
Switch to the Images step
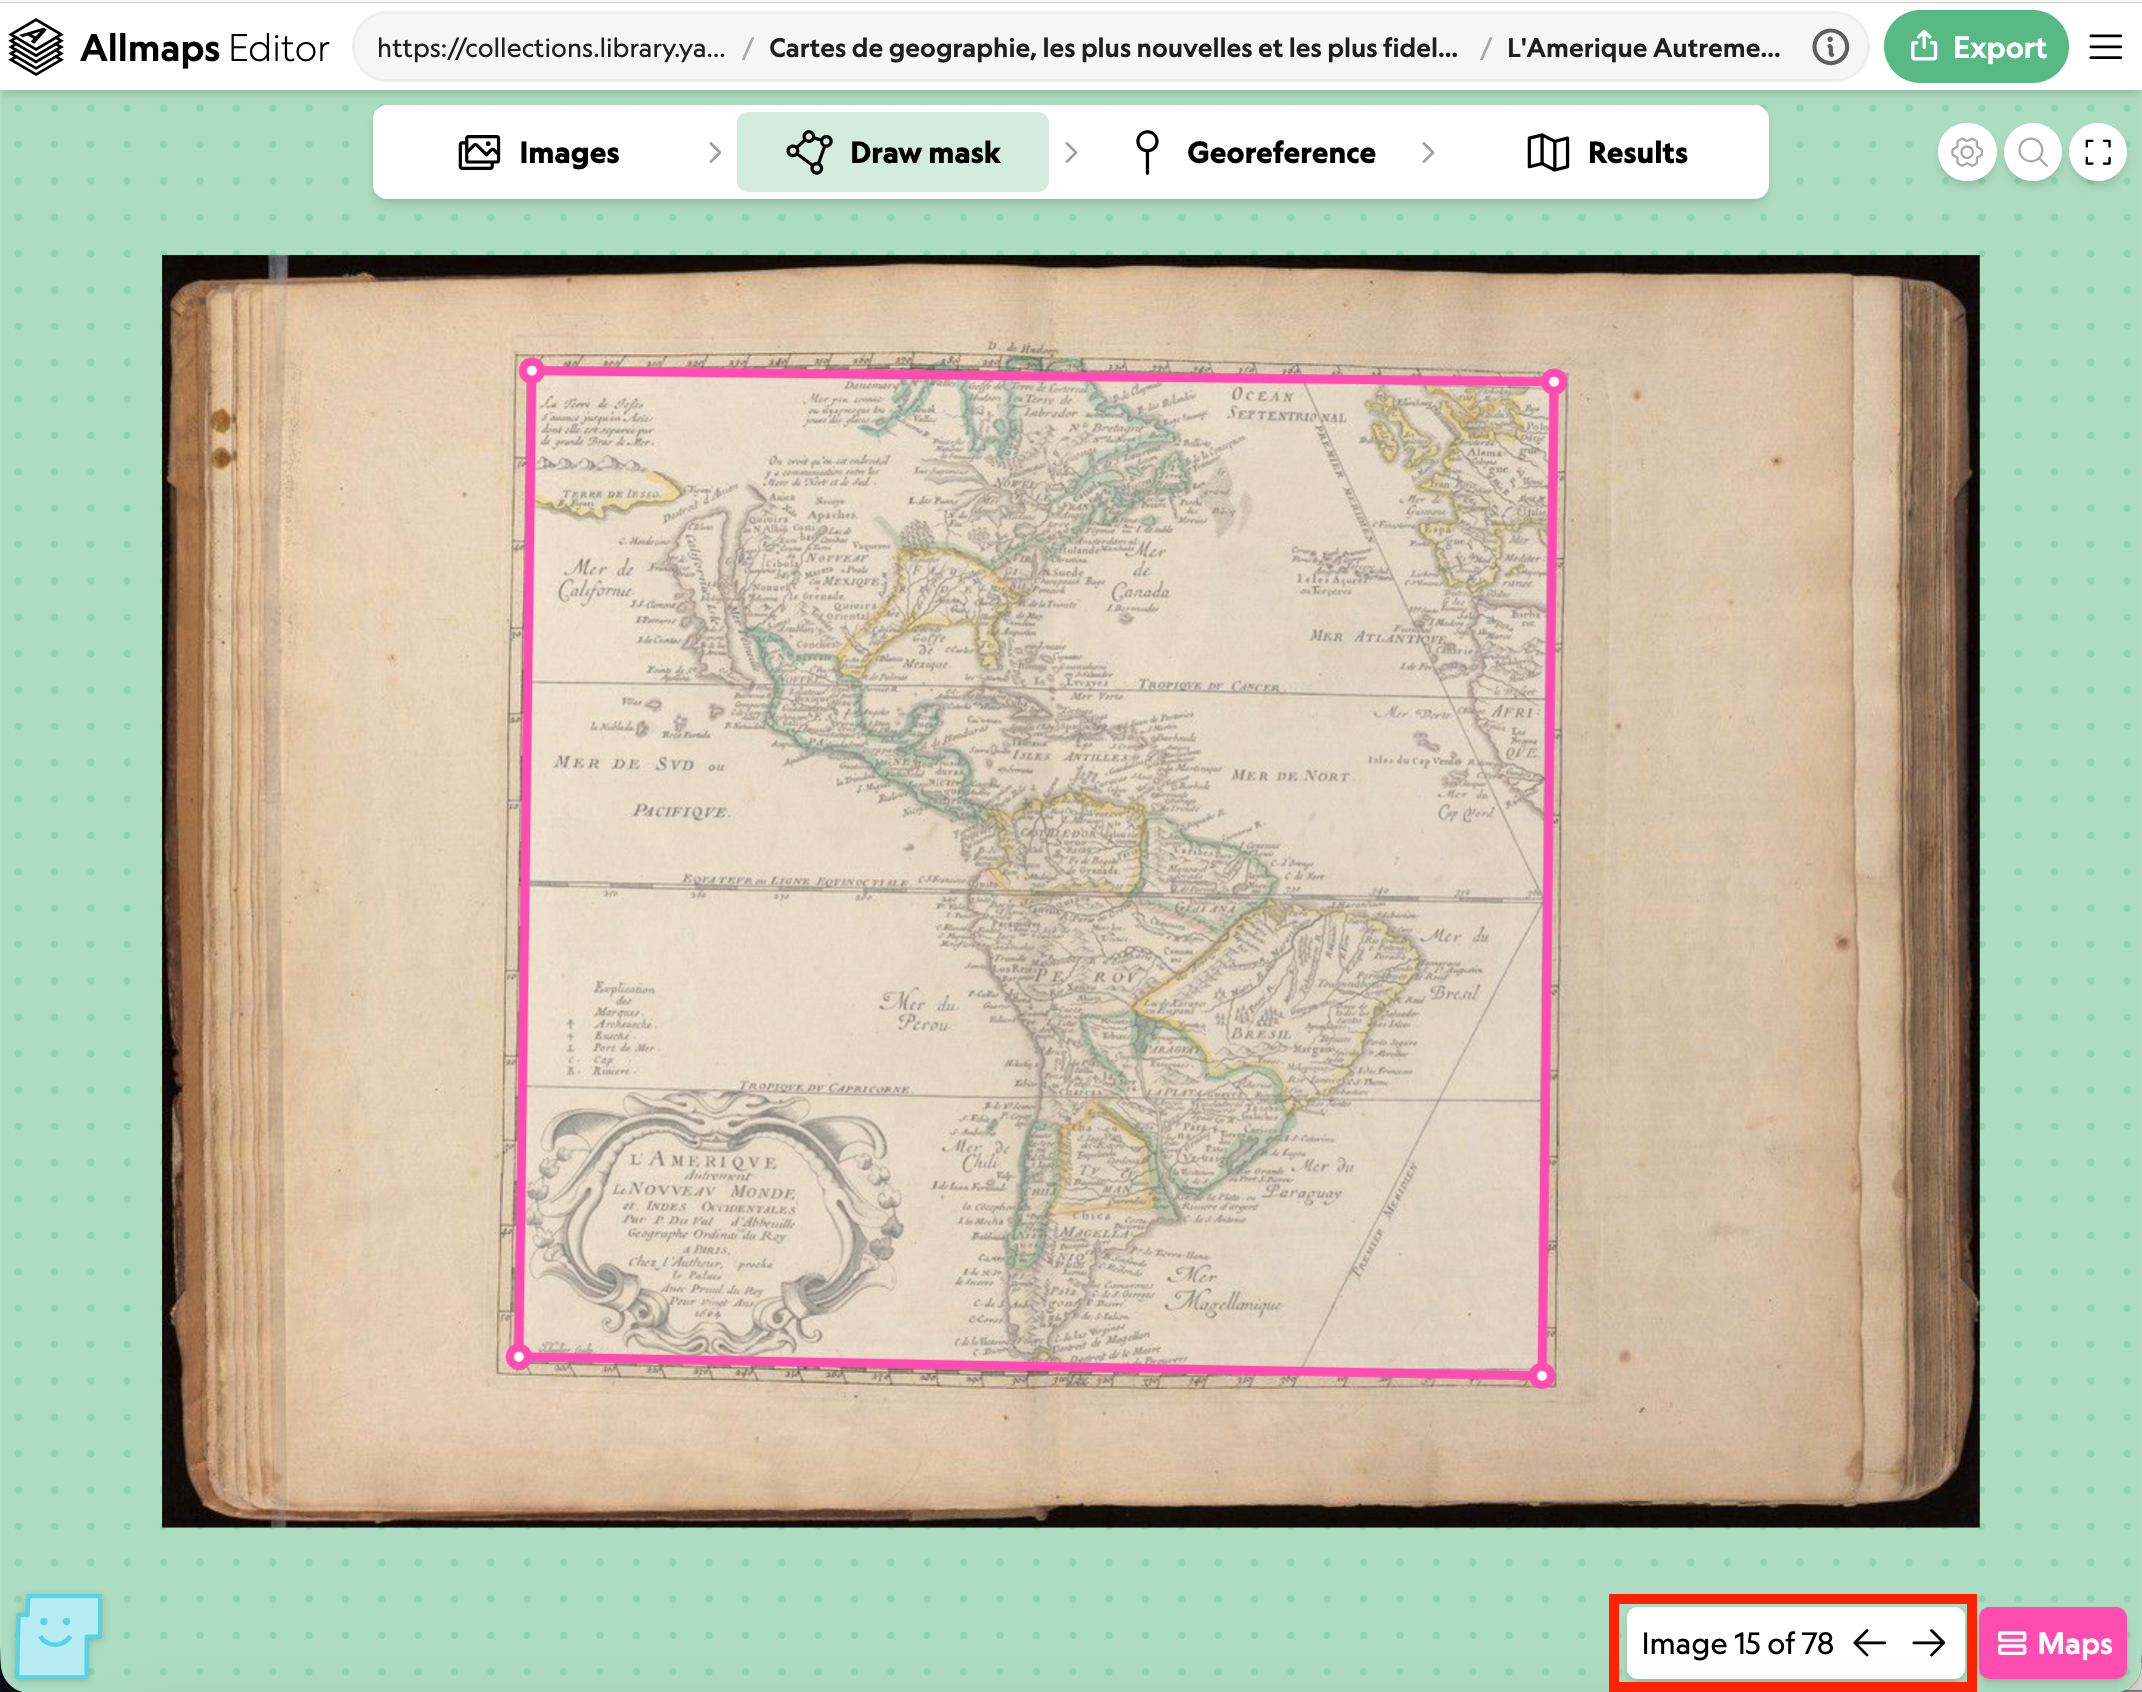(538, 152)
